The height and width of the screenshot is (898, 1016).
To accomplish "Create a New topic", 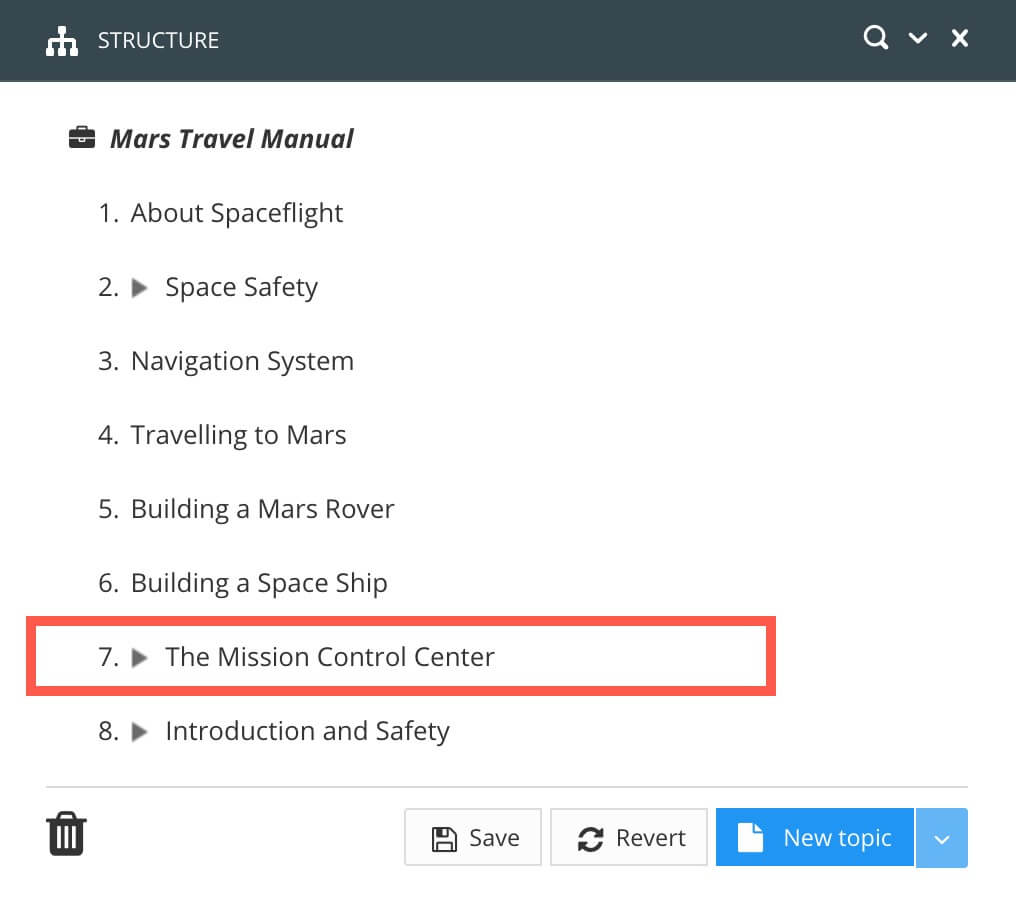I will tap(814, 837).
